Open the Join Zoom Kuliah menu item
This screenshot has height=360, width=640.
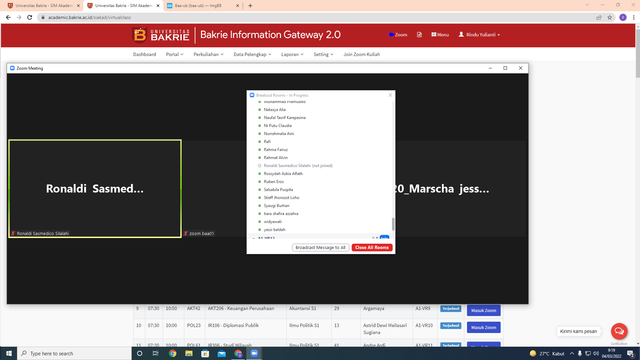362,54
